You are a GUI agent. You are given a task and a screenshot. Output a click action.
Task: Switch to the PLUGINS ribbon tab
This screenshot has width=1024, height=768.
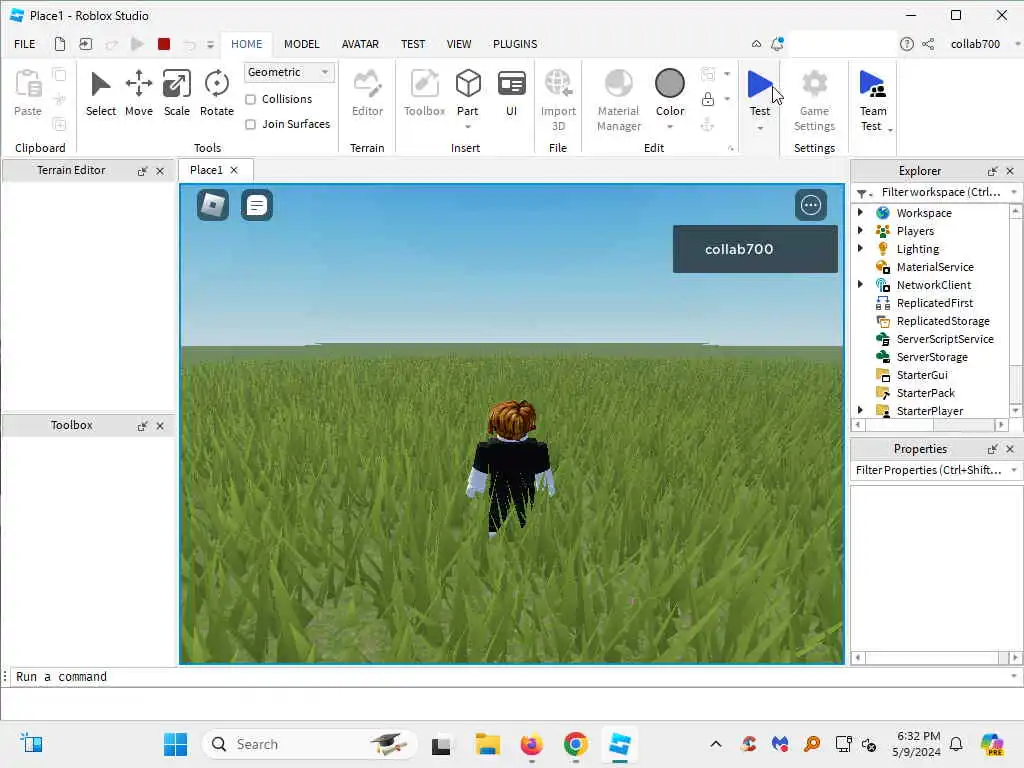click(x=515, y=44)
